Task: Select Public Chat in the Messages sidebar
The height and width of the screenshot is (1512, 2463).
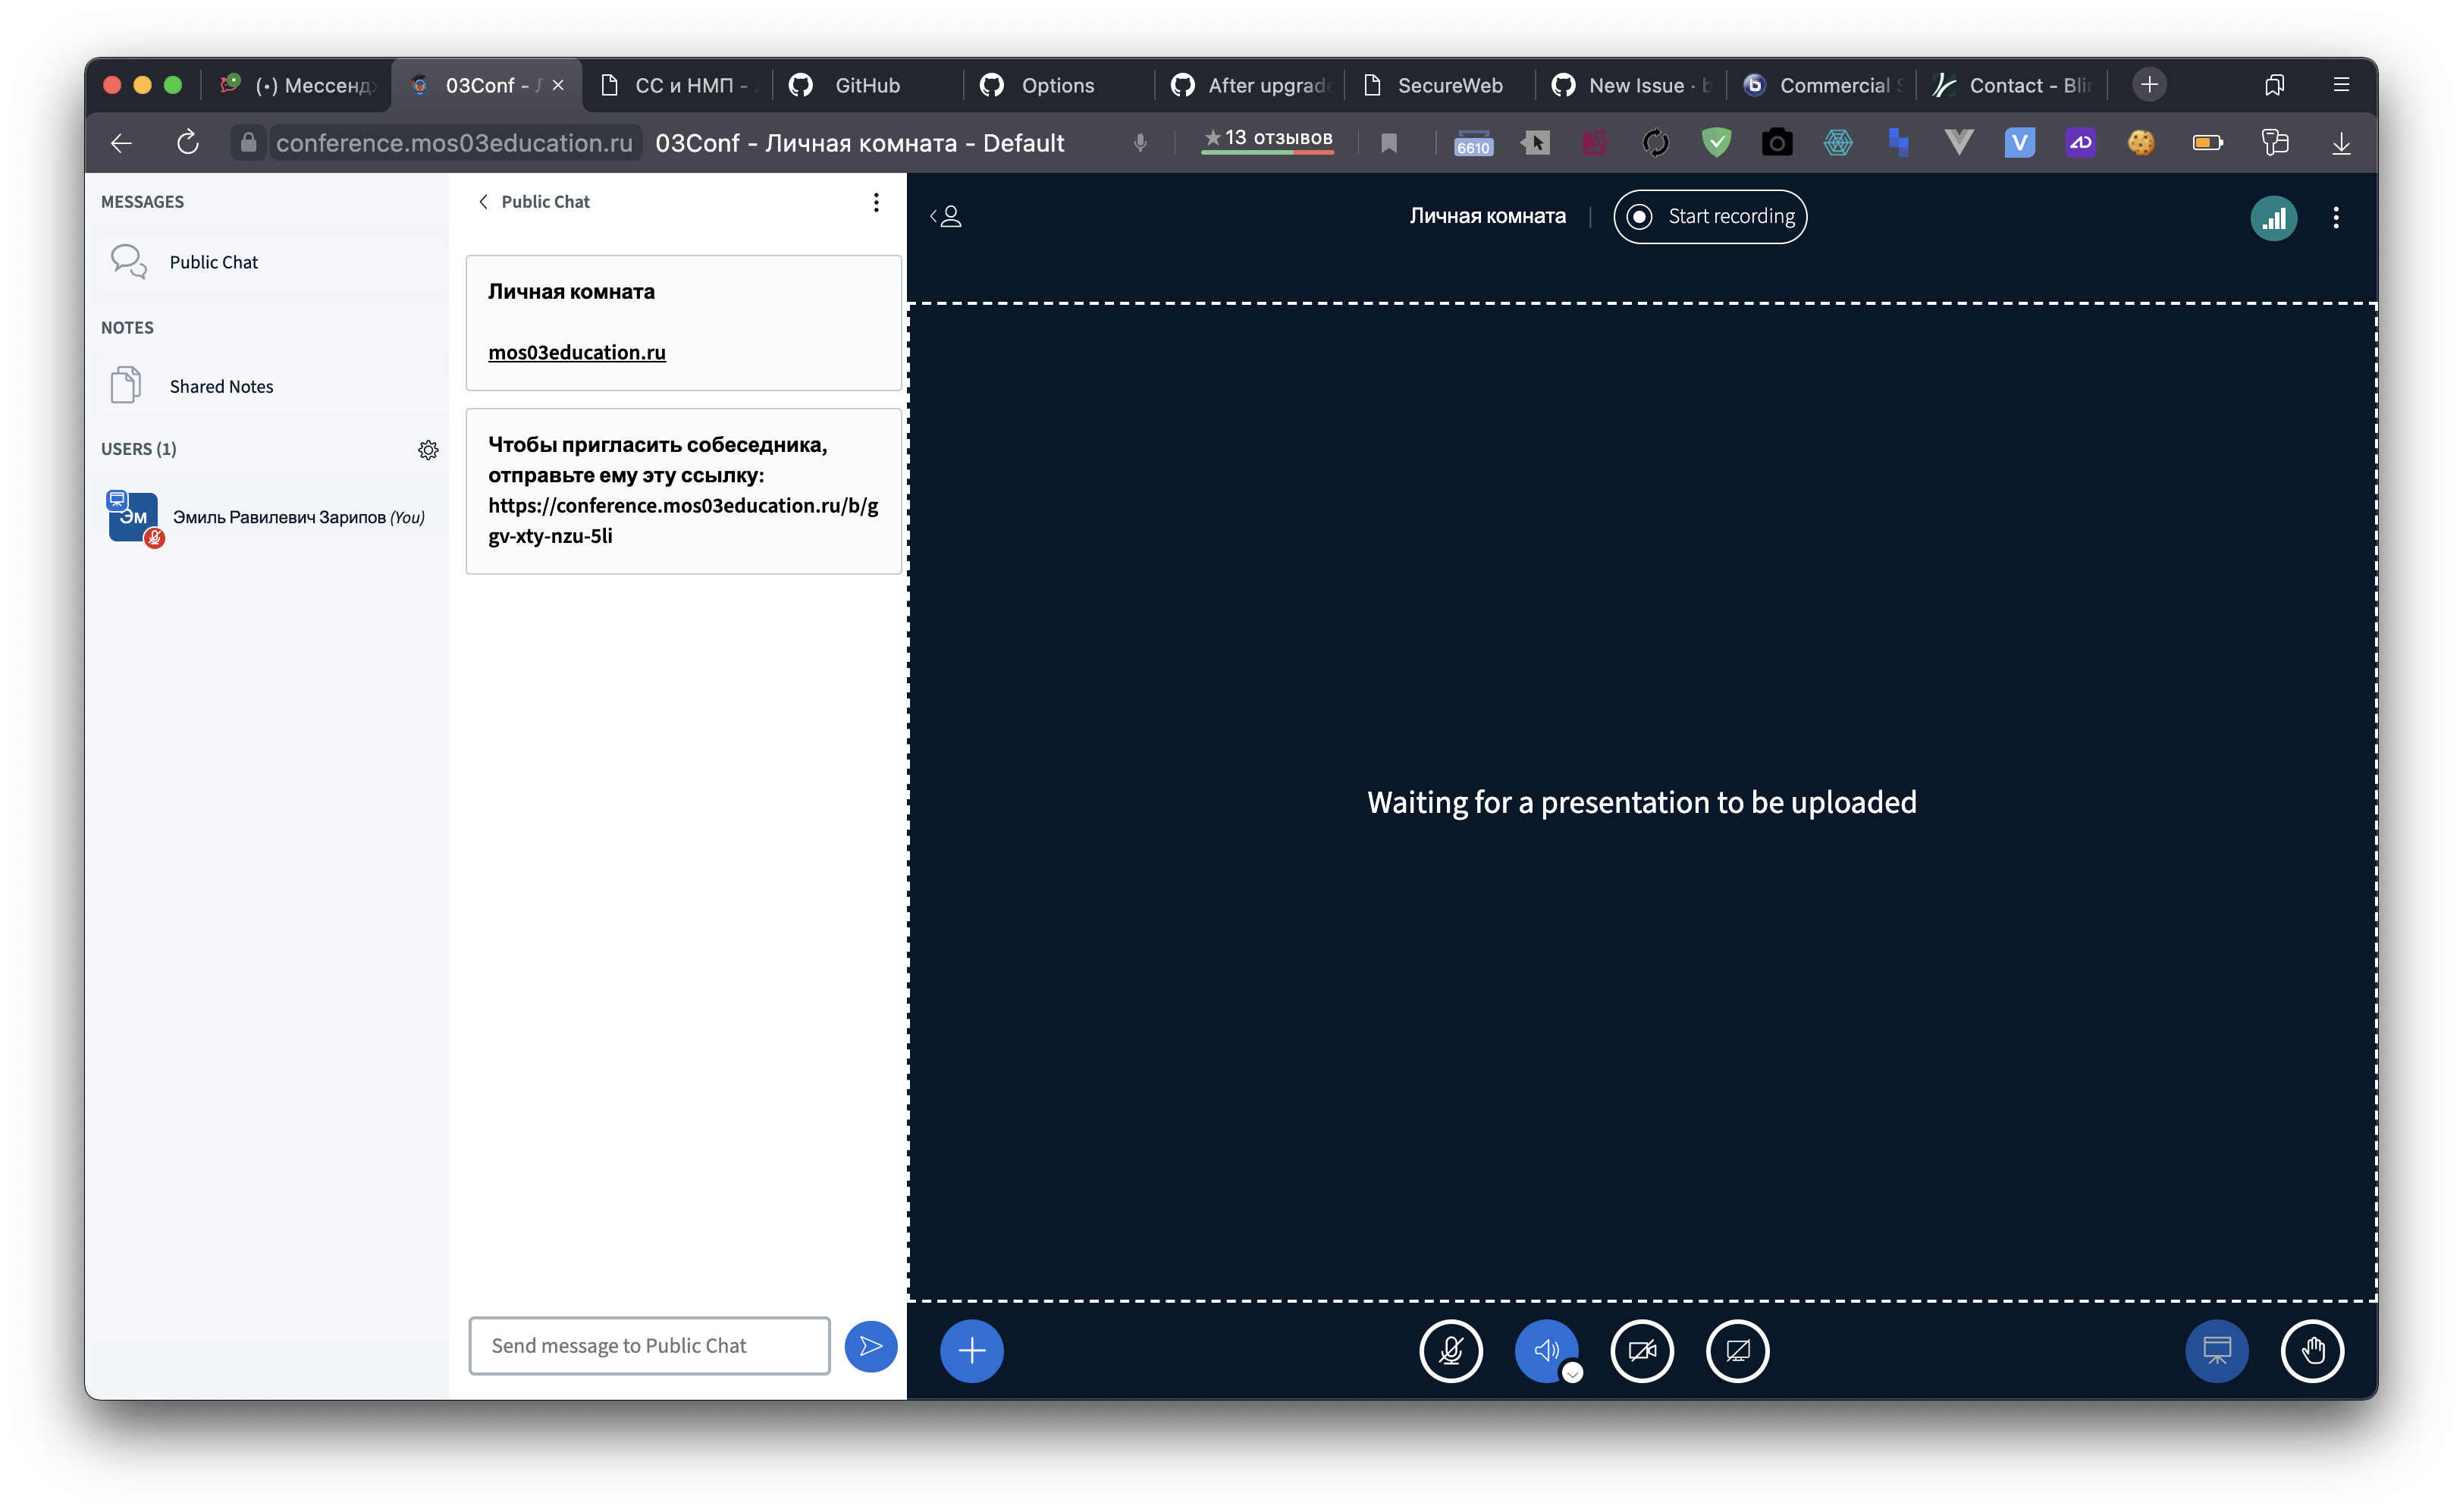Action: pos(213,261)
